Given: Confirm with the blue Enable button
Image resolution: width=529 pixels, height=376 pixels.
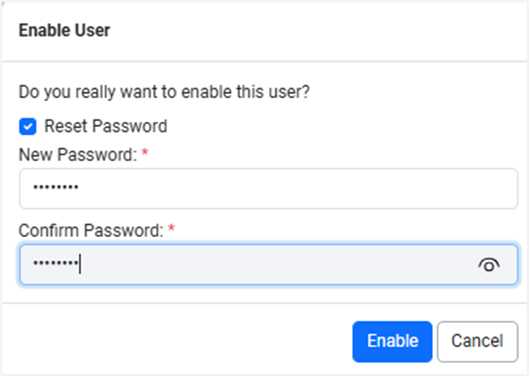Looking at the screenshot, I should coord(392,341).
